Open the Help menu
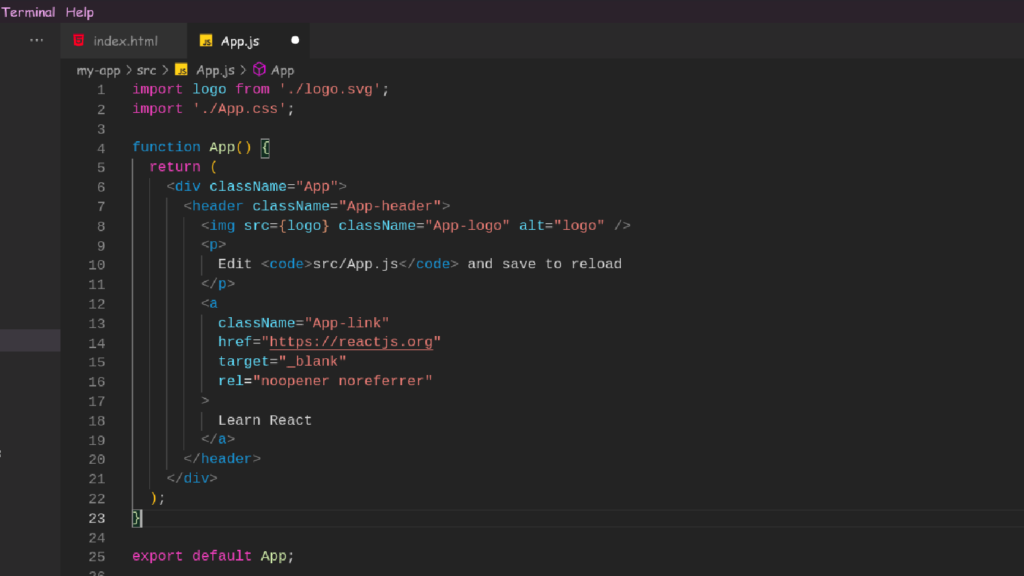Image resolution: width=1024 pixels, height=576 pixels. pyautogui.click(x=79, y=11)
